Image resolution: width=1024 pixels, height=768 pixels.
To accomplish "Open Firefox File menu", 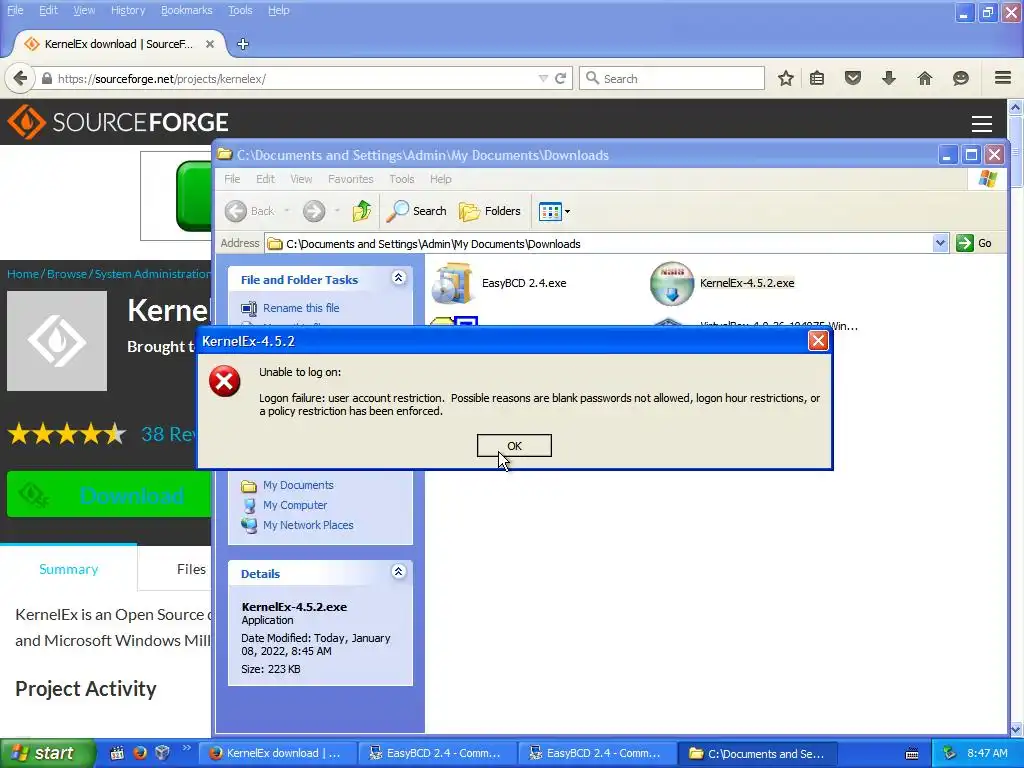I will [x=15, y=10].
